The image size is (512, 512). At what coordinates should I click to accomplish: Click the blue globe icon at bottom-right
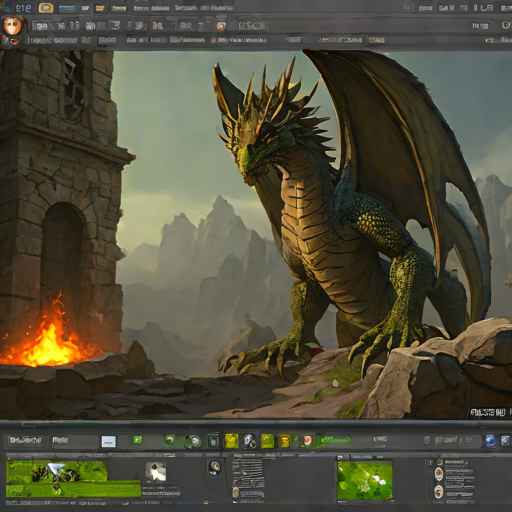pyautogui.click(x=490, y=441)
